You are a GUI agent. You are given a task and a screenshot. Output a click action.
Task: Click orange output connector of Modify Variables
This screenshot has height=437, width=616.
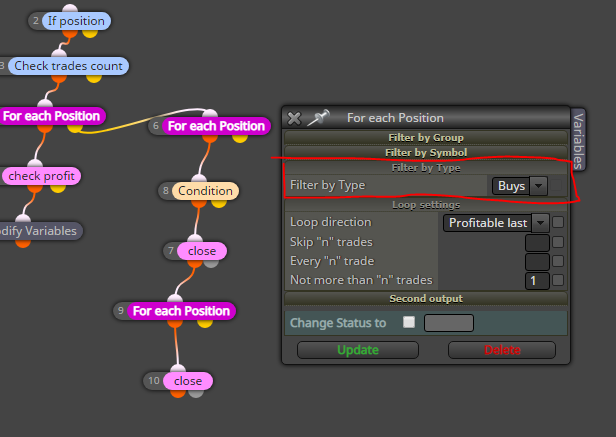[x=23, y=242]
